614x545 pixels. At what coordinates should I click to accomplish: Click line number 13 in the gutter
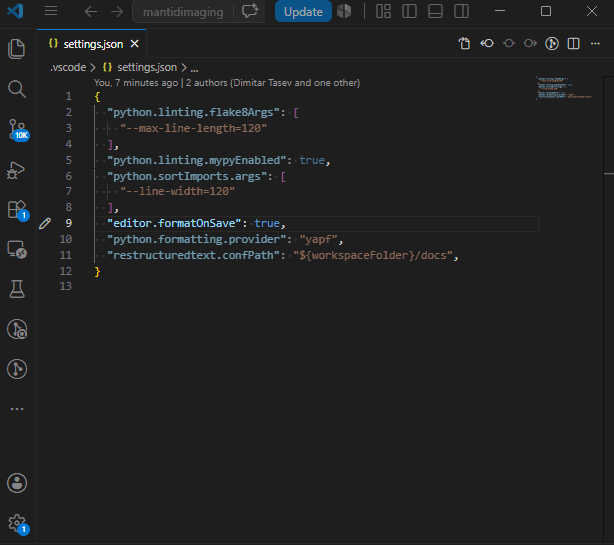66,286
